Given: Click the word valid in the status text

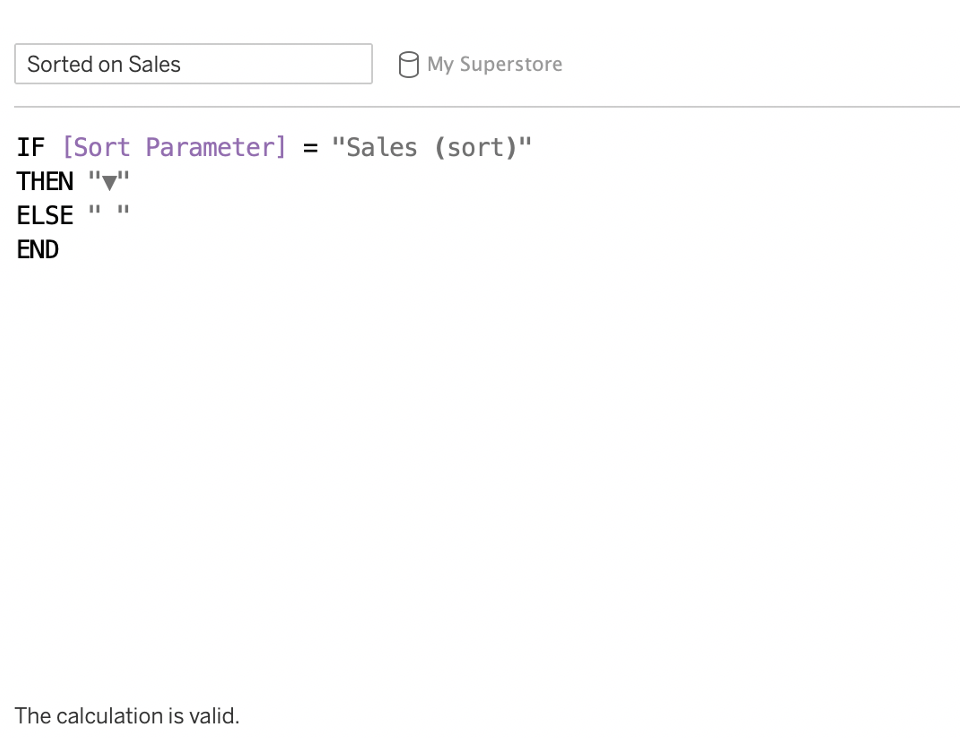Looking at the screenshot, I should click(x=214, y=715).
